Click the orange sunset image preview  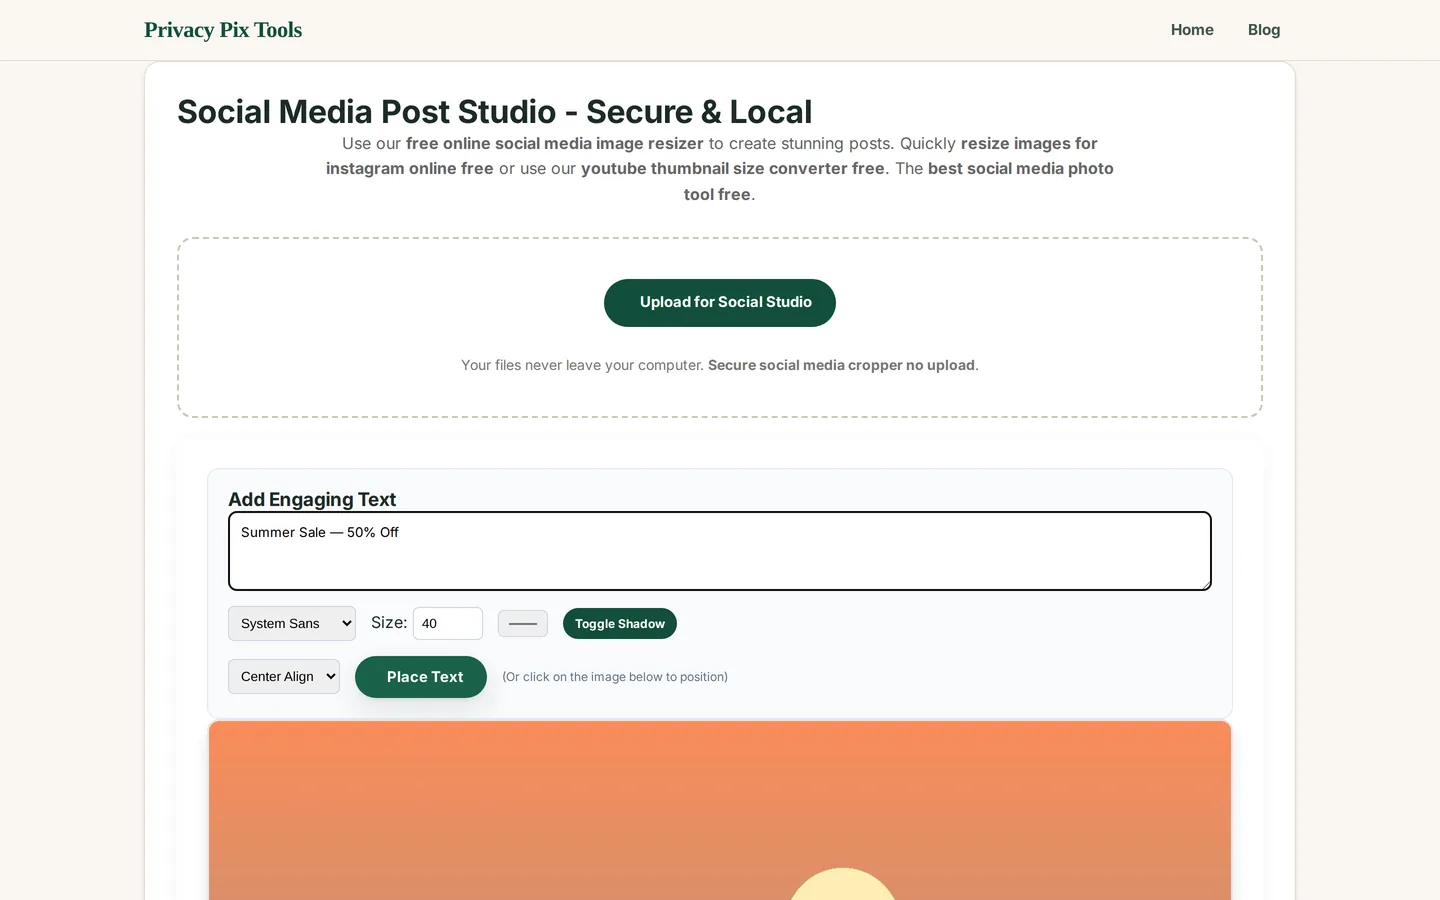(720, 810)
